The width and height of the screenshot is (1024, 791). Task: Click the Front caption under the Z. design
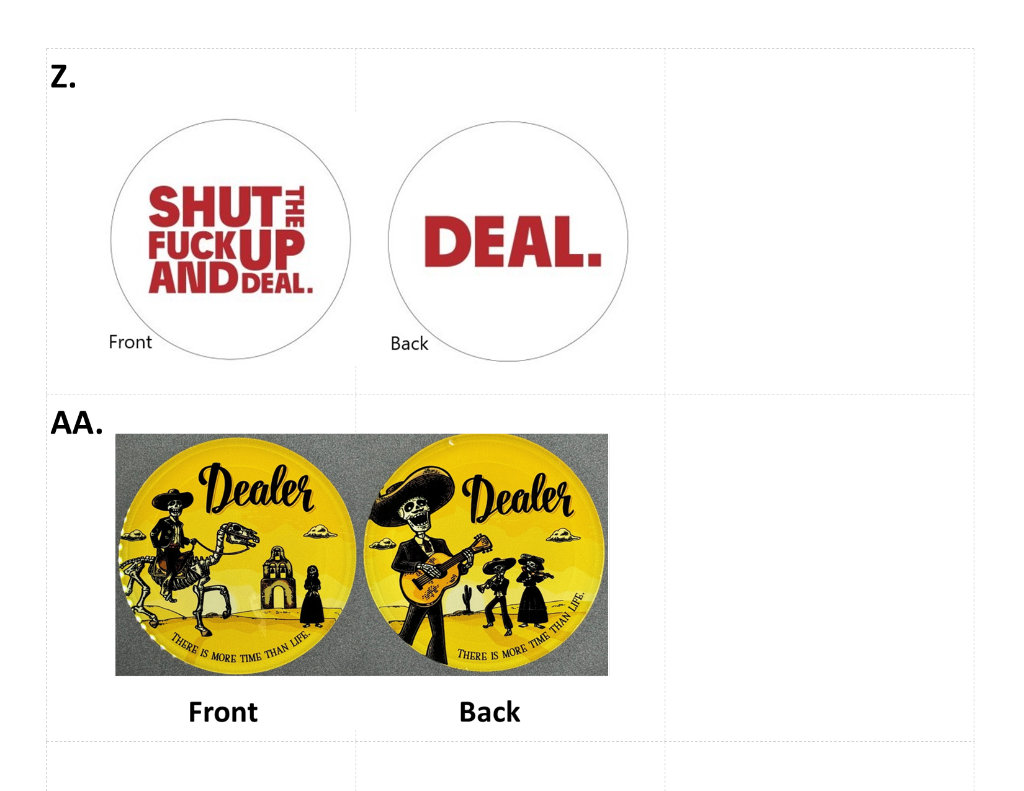pyautogui.click(x=130, y=342)
